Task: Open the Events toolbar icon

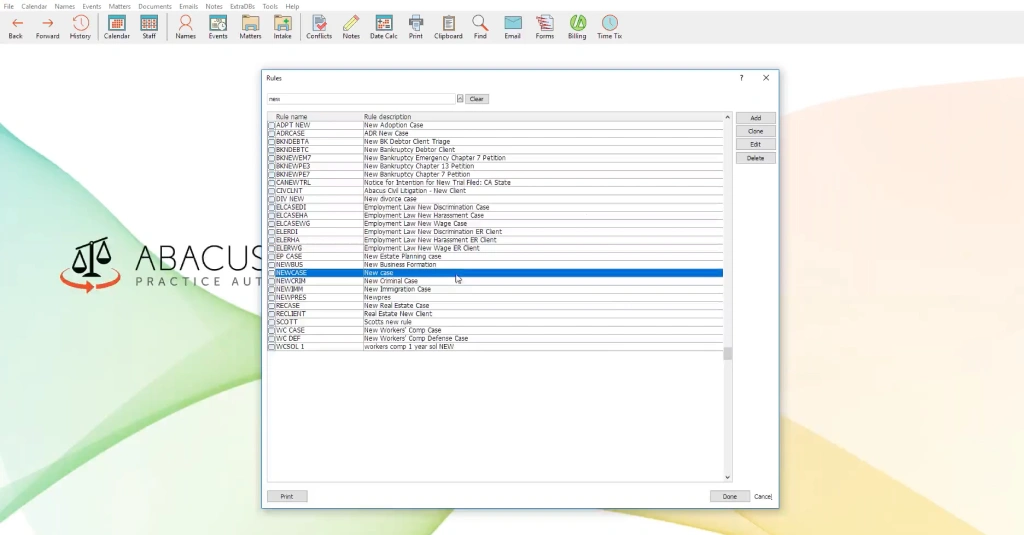Action: pos(218,27)
